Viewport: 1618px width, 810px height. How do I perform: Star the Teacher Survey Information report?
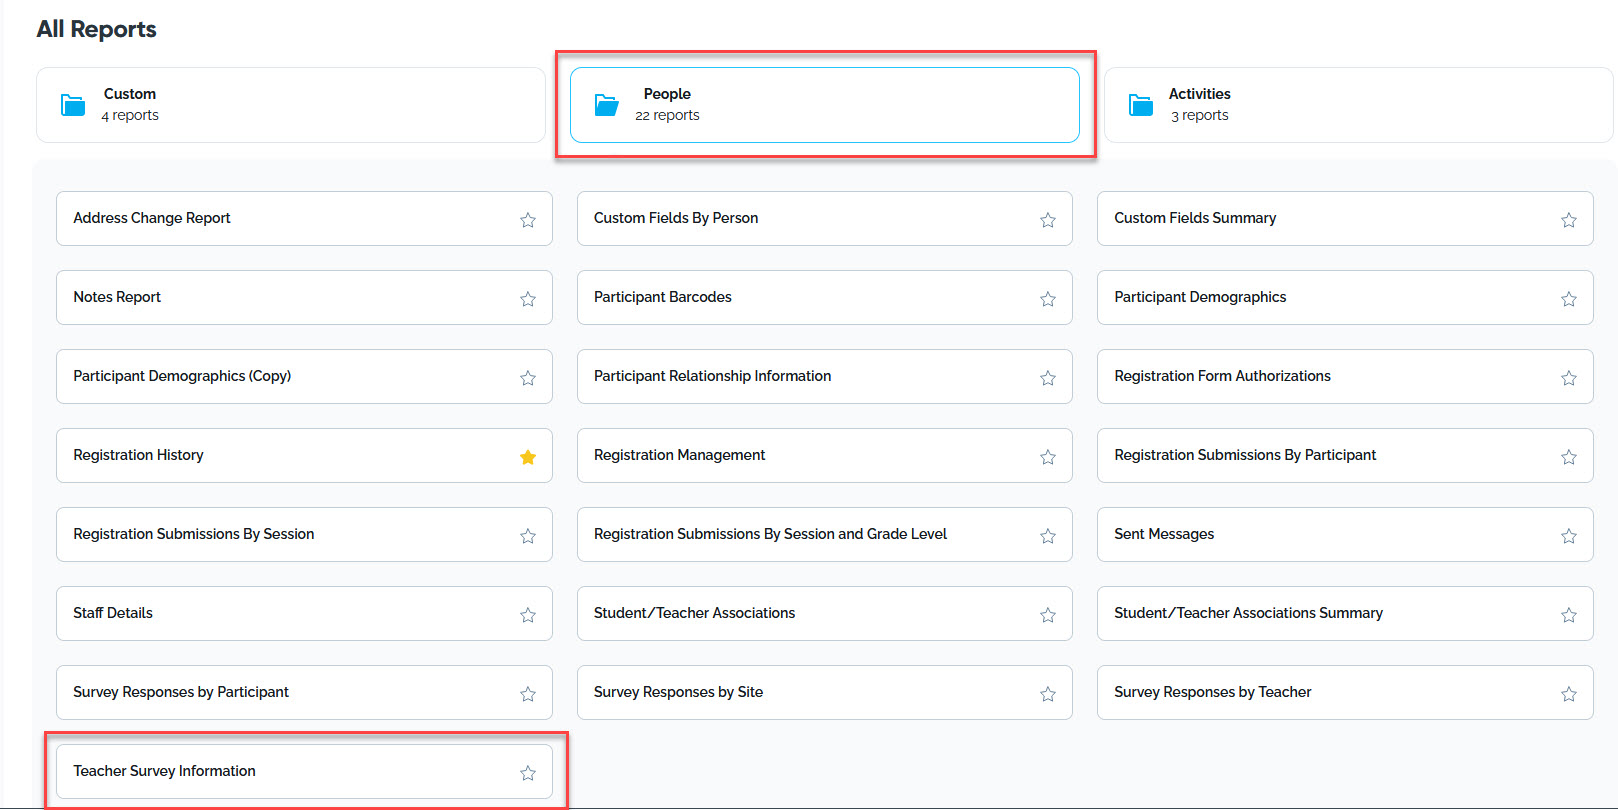pyautogui.click(x=528, y=773)
